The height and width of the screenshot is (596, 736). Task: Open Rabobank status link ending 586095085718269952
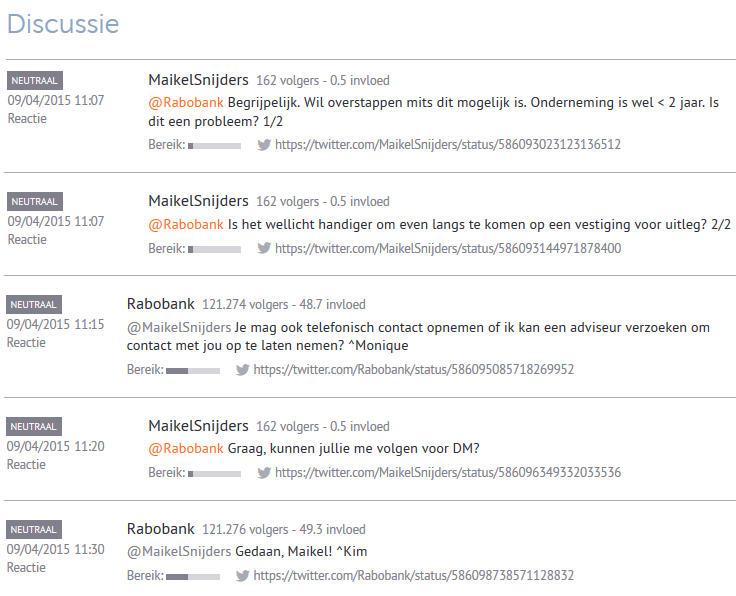click(414, 370)
